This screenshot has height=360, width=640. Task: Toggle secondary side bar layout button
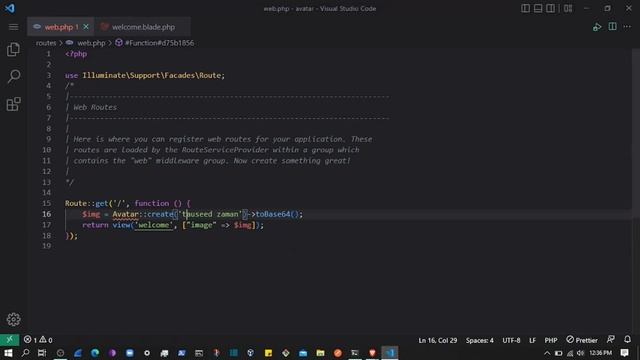(x=550, y=8)
